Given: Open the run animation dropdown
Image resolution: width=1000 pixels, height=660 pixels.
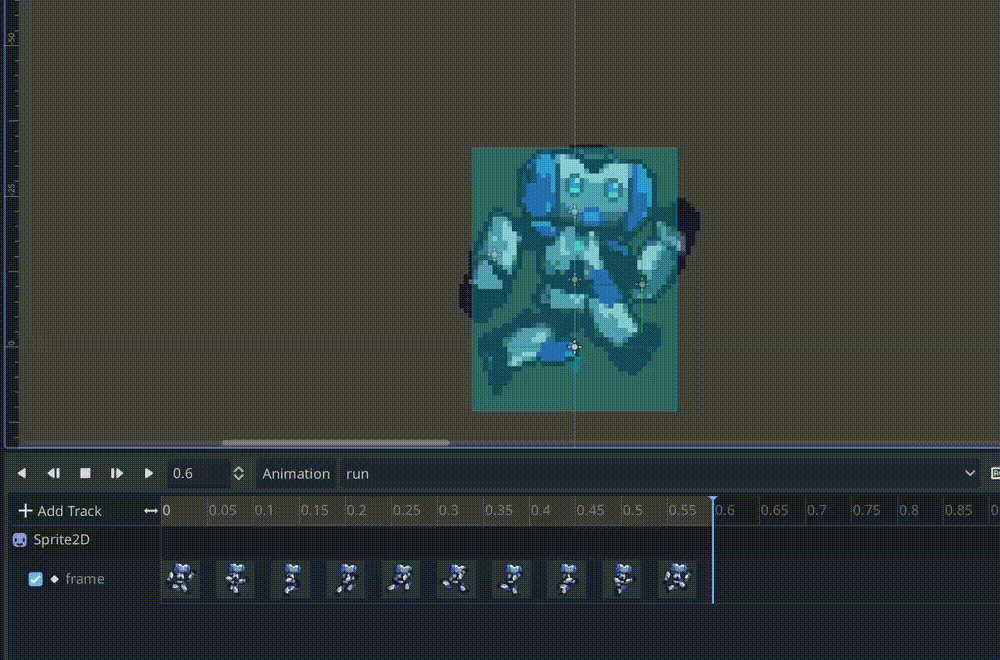Looking at the screenshot, I should 660,474.
